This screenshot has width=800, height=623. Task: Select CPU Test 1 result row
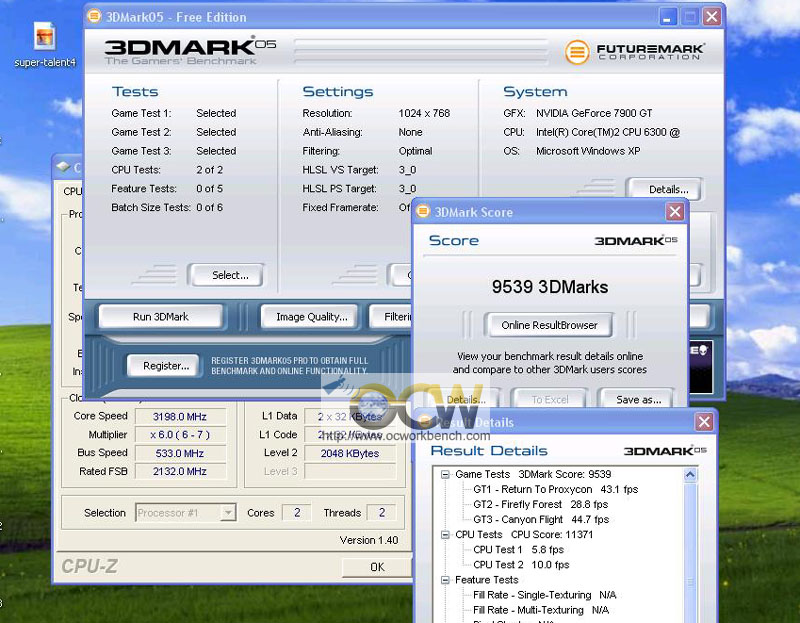point(518,550)
